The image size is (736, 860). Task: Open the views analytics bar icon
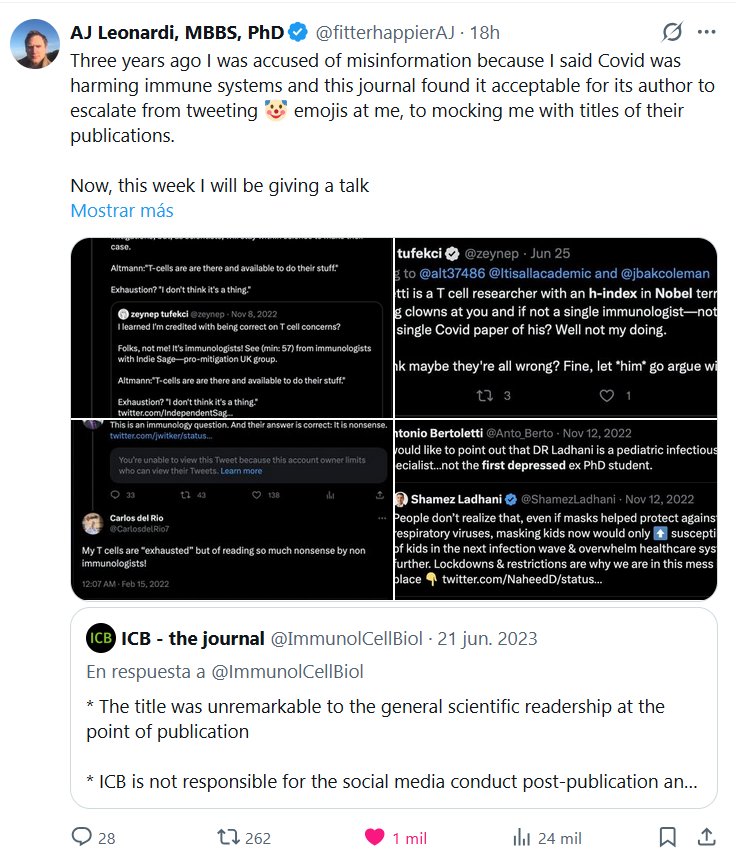tap(521, 837)
